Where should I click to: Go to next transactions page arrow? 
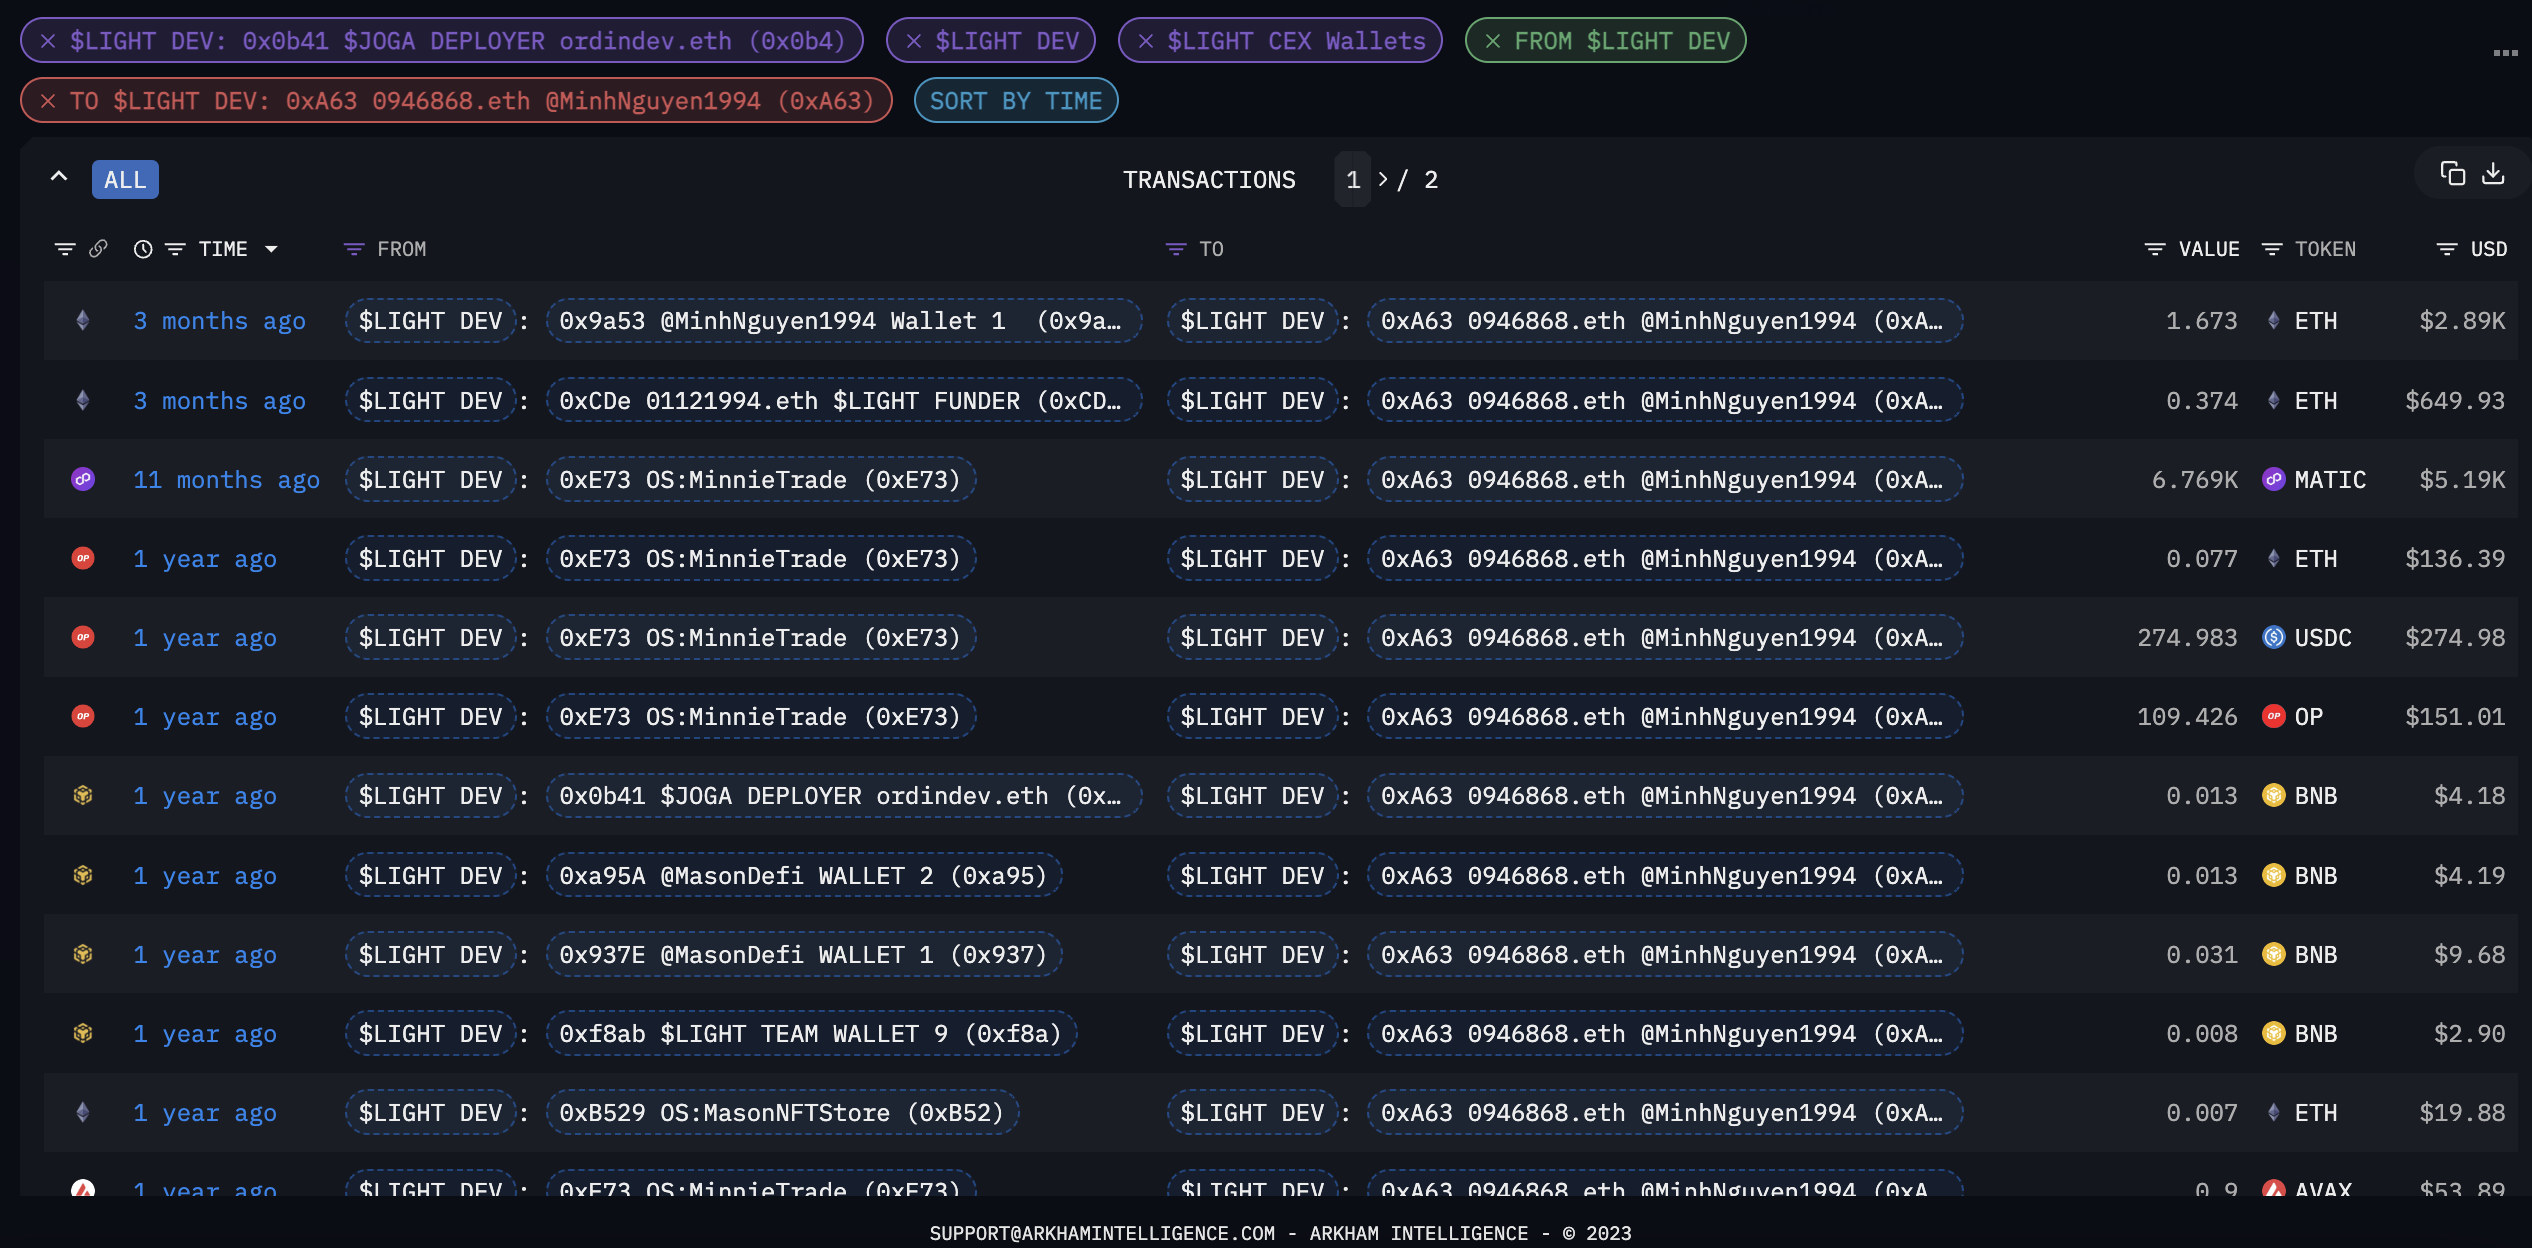pos(1383,180)
